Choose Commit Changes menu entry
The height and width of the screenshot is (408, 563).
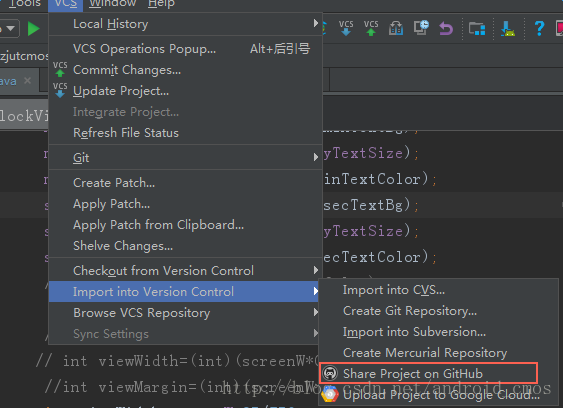tap(186, 70)
